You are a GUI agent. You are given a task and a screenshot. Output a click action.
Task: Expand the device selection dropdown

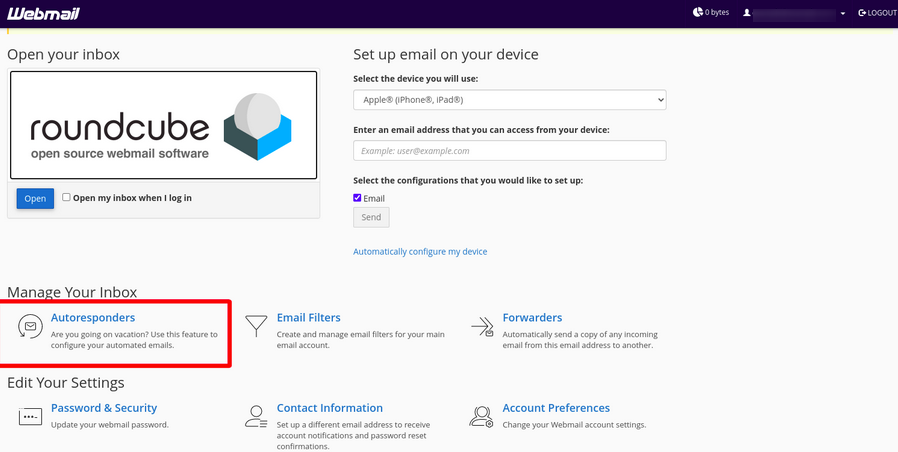point(509,100)
